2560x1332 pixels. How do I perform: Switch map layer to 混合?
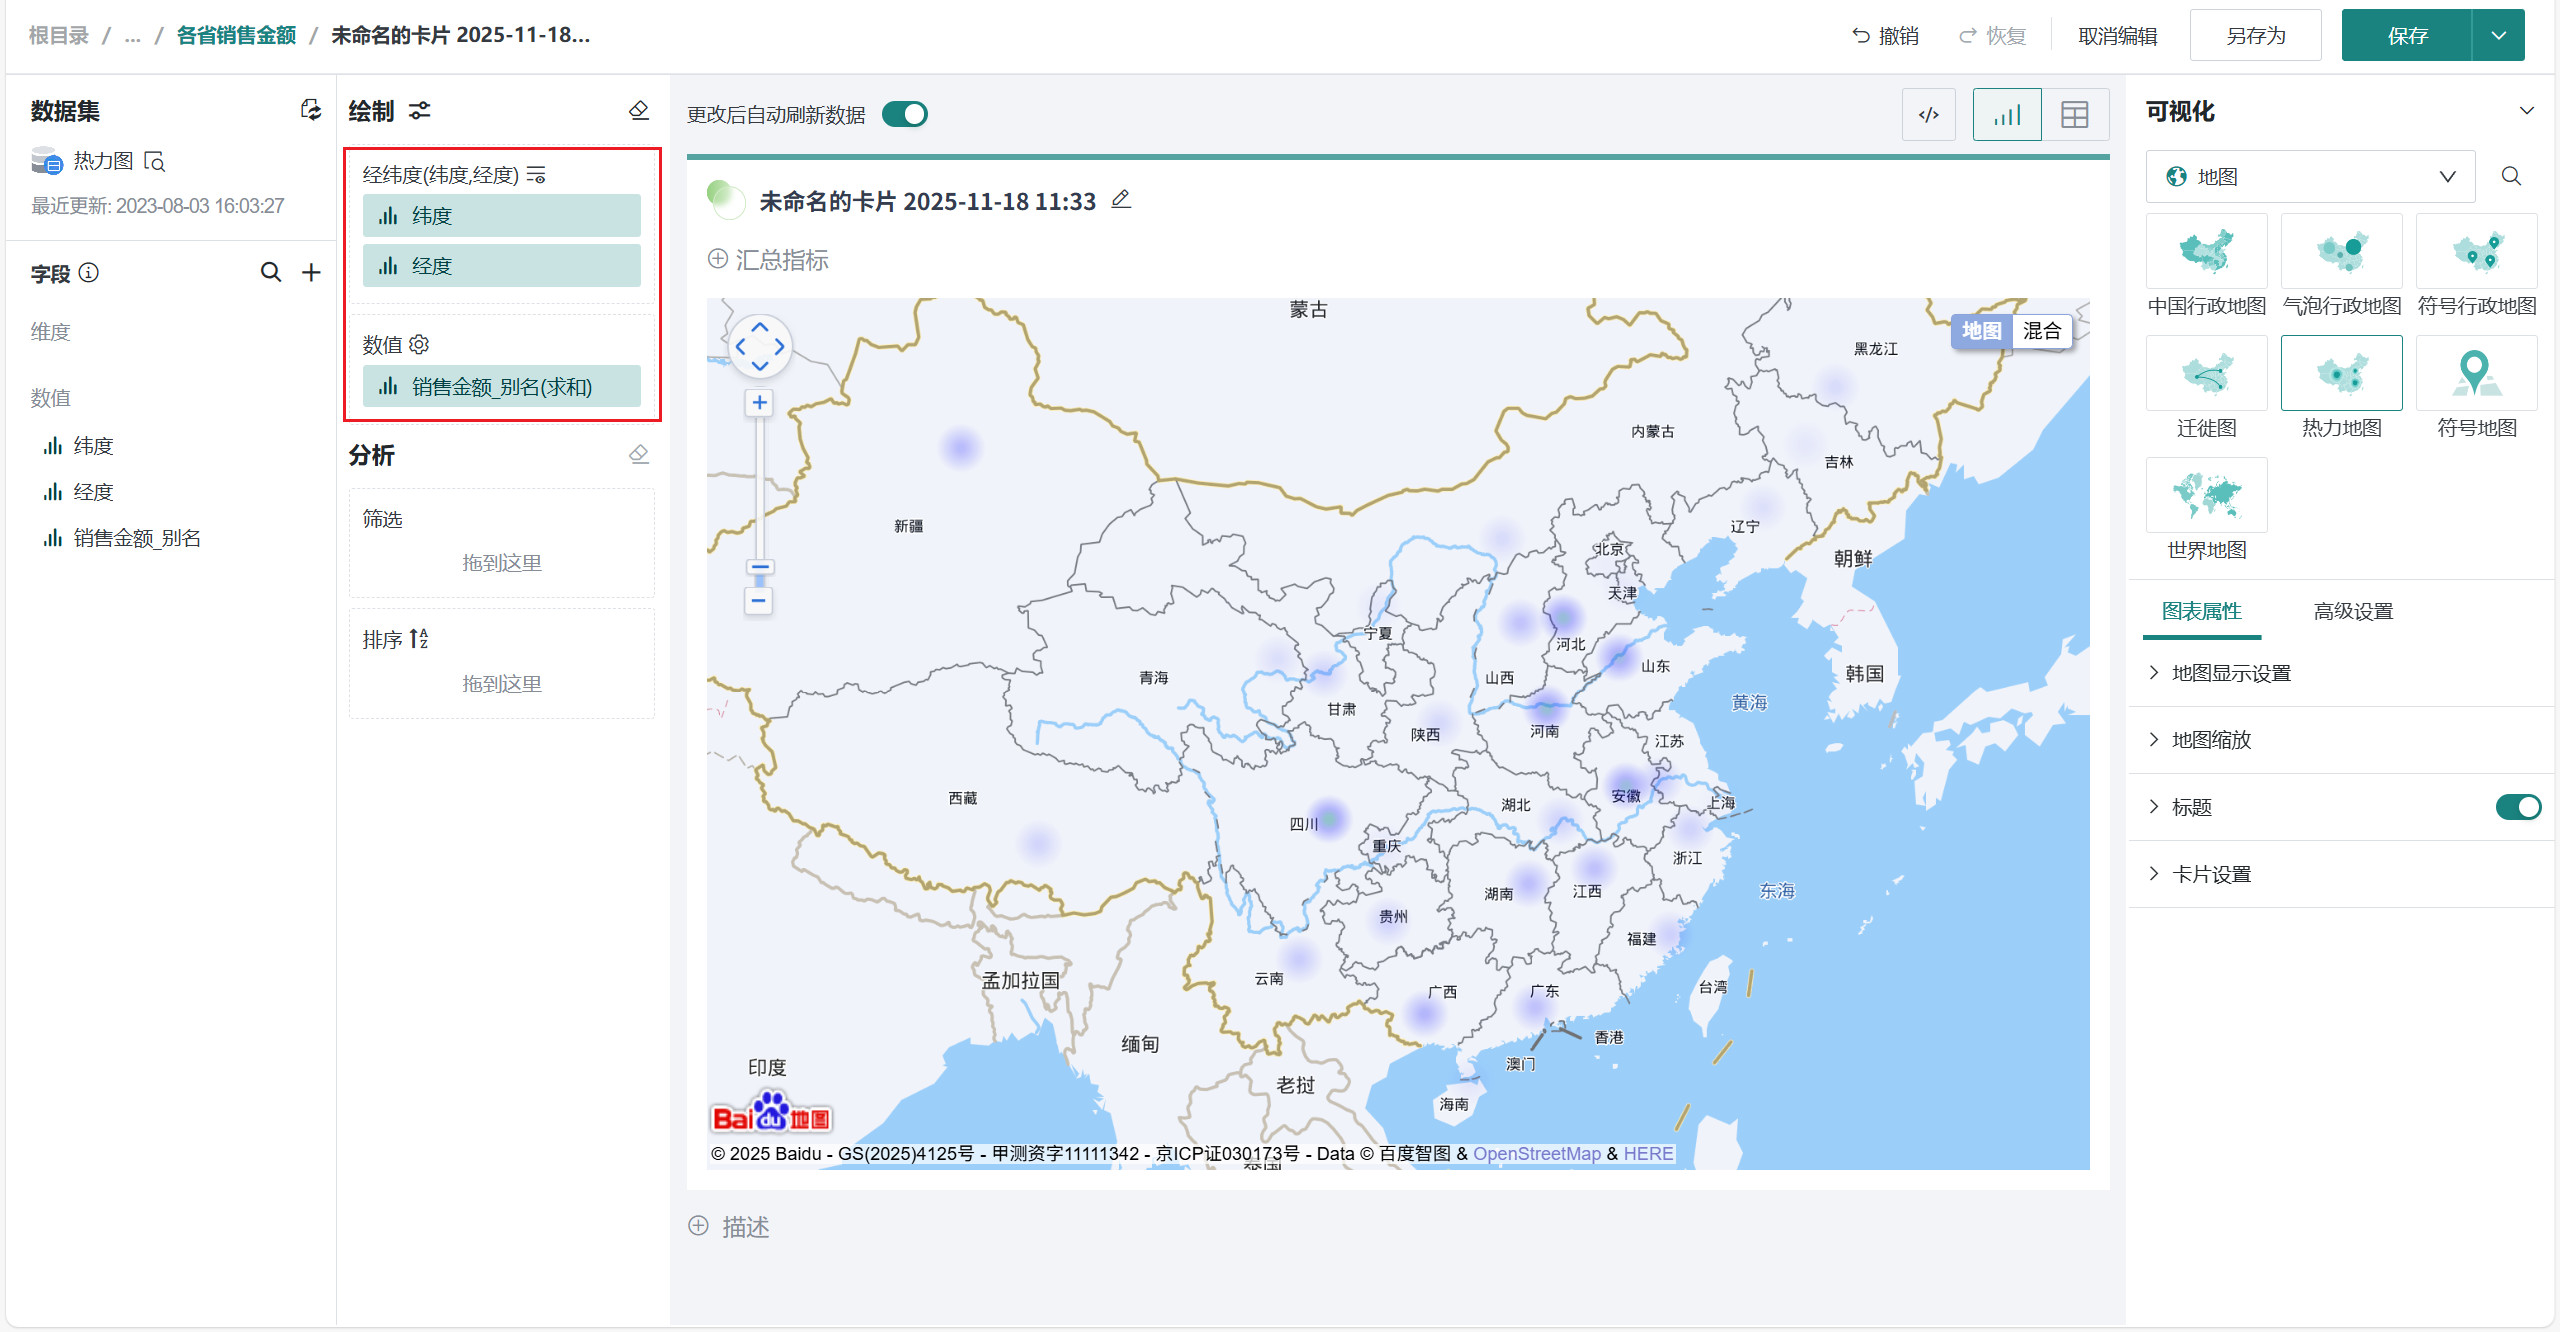point(2041,331)
